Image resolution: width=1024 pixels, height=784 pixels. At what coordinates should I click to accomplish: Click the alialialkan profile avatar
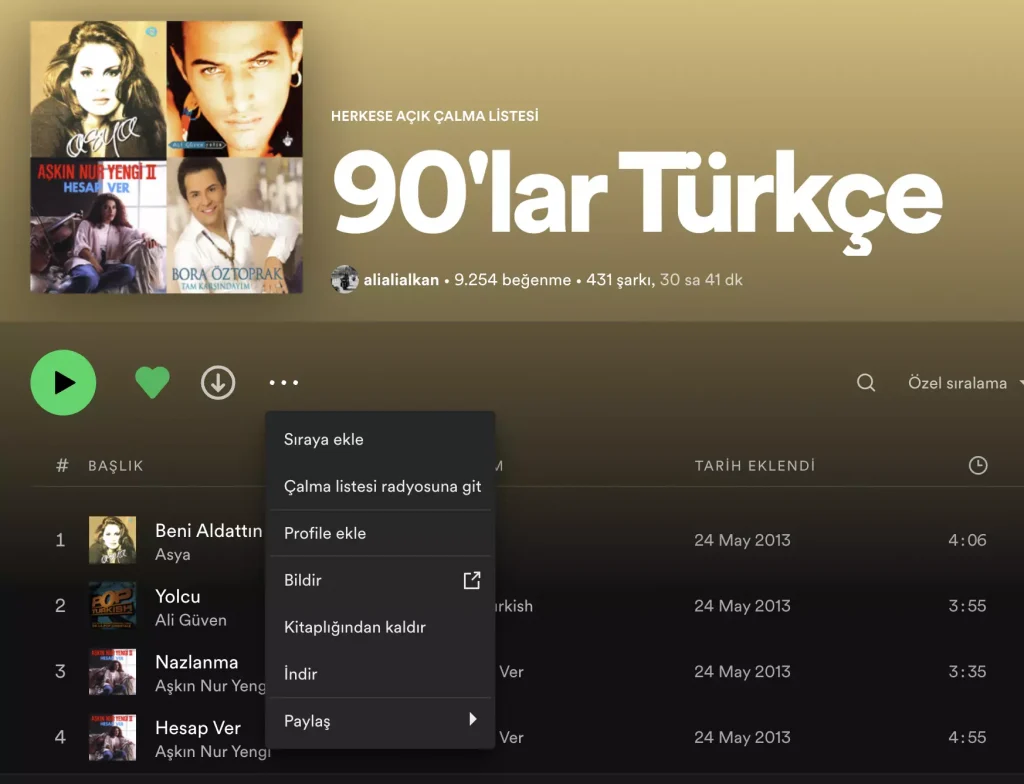345,280
